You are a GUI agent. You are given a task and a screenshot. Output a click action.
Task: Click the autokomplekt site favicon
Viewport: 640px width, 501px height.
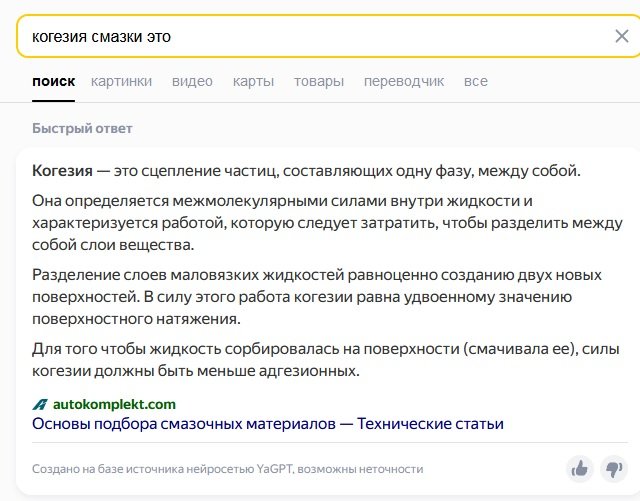pyautogui.click(x=40, y=404)
